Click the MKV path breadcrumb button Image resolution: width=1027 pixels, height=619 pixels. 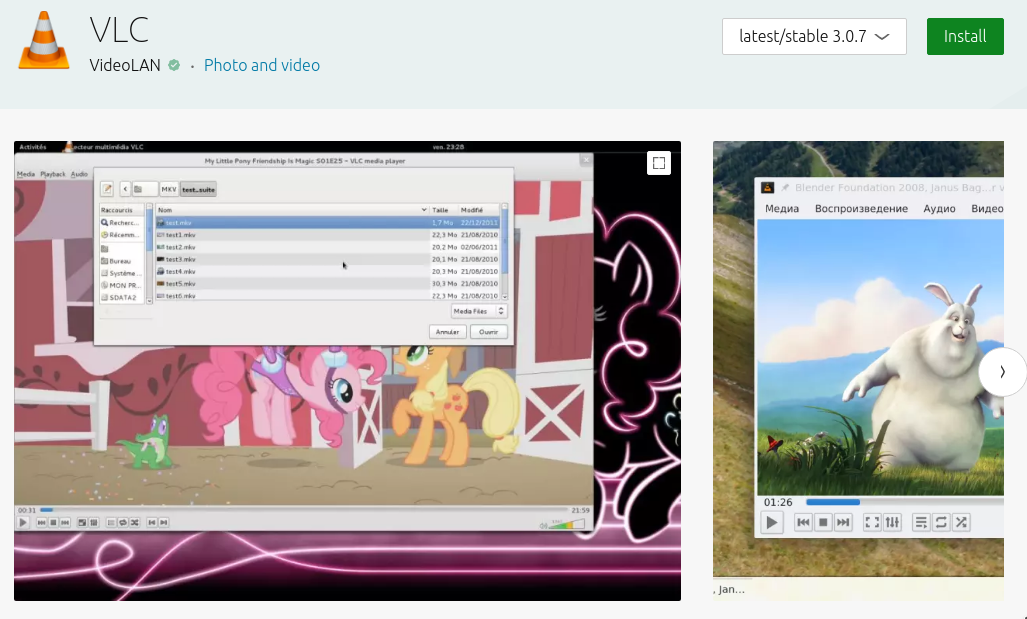coord(169,189)
